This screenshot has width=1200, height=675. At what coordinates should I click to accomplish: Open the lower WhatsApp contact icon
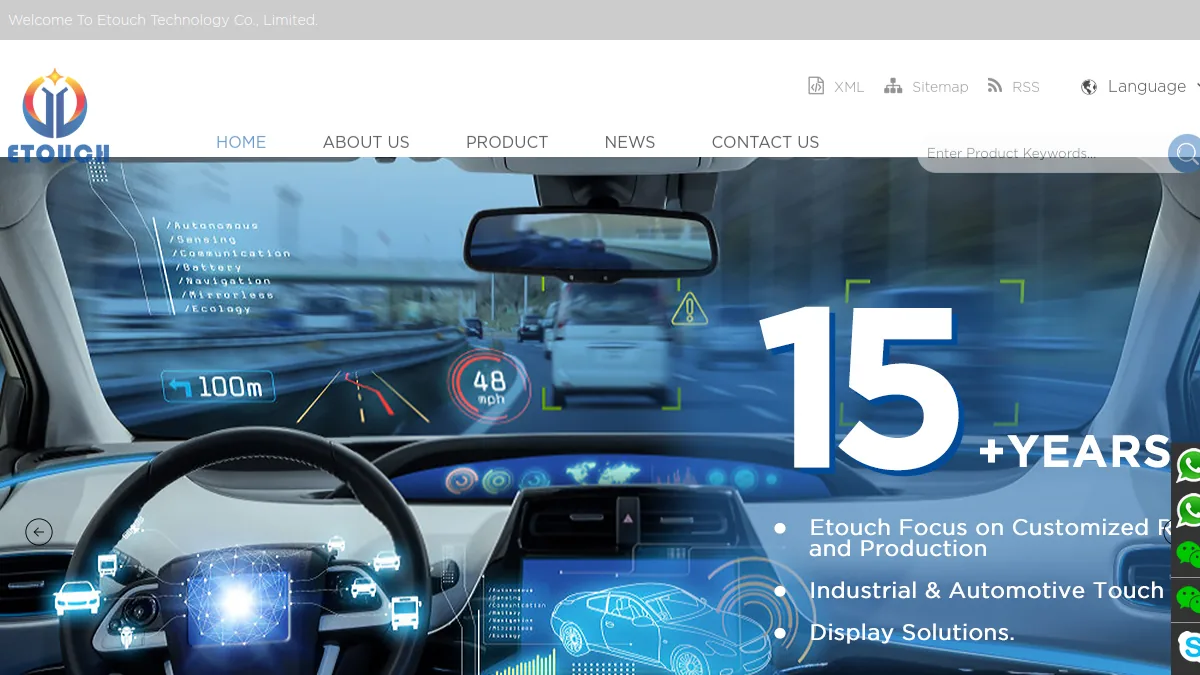(x=1189, y=510)
